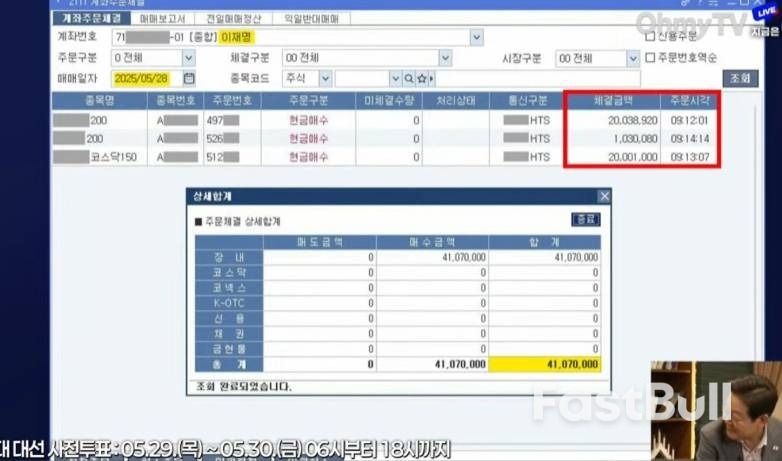Click the 종목번호 column header
The image size is (782, 461).
(x=176, y=101)
